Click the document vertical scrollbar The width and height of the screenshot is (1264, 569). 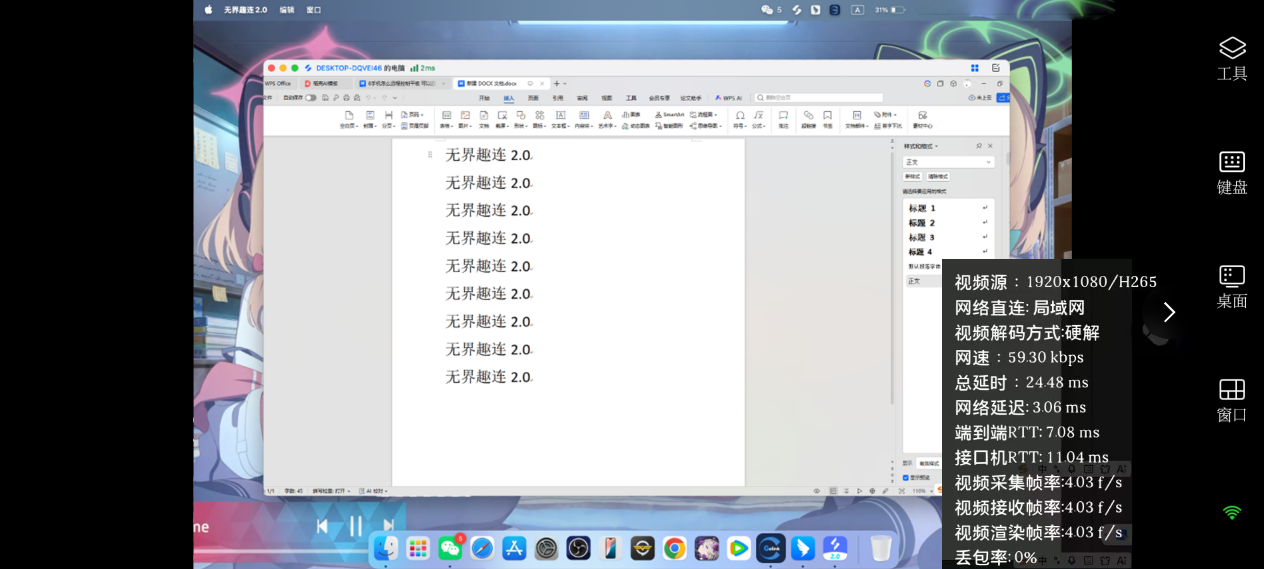(891, 280)
